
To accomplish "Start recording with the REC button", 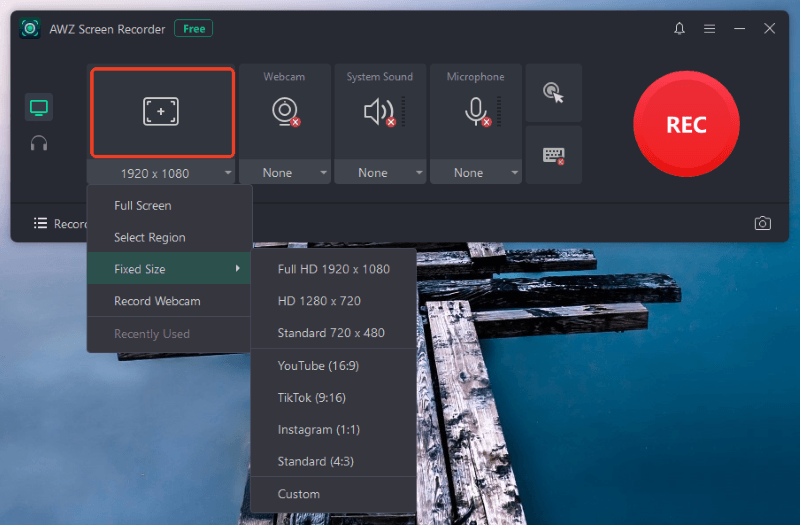I will coord(686,124).
